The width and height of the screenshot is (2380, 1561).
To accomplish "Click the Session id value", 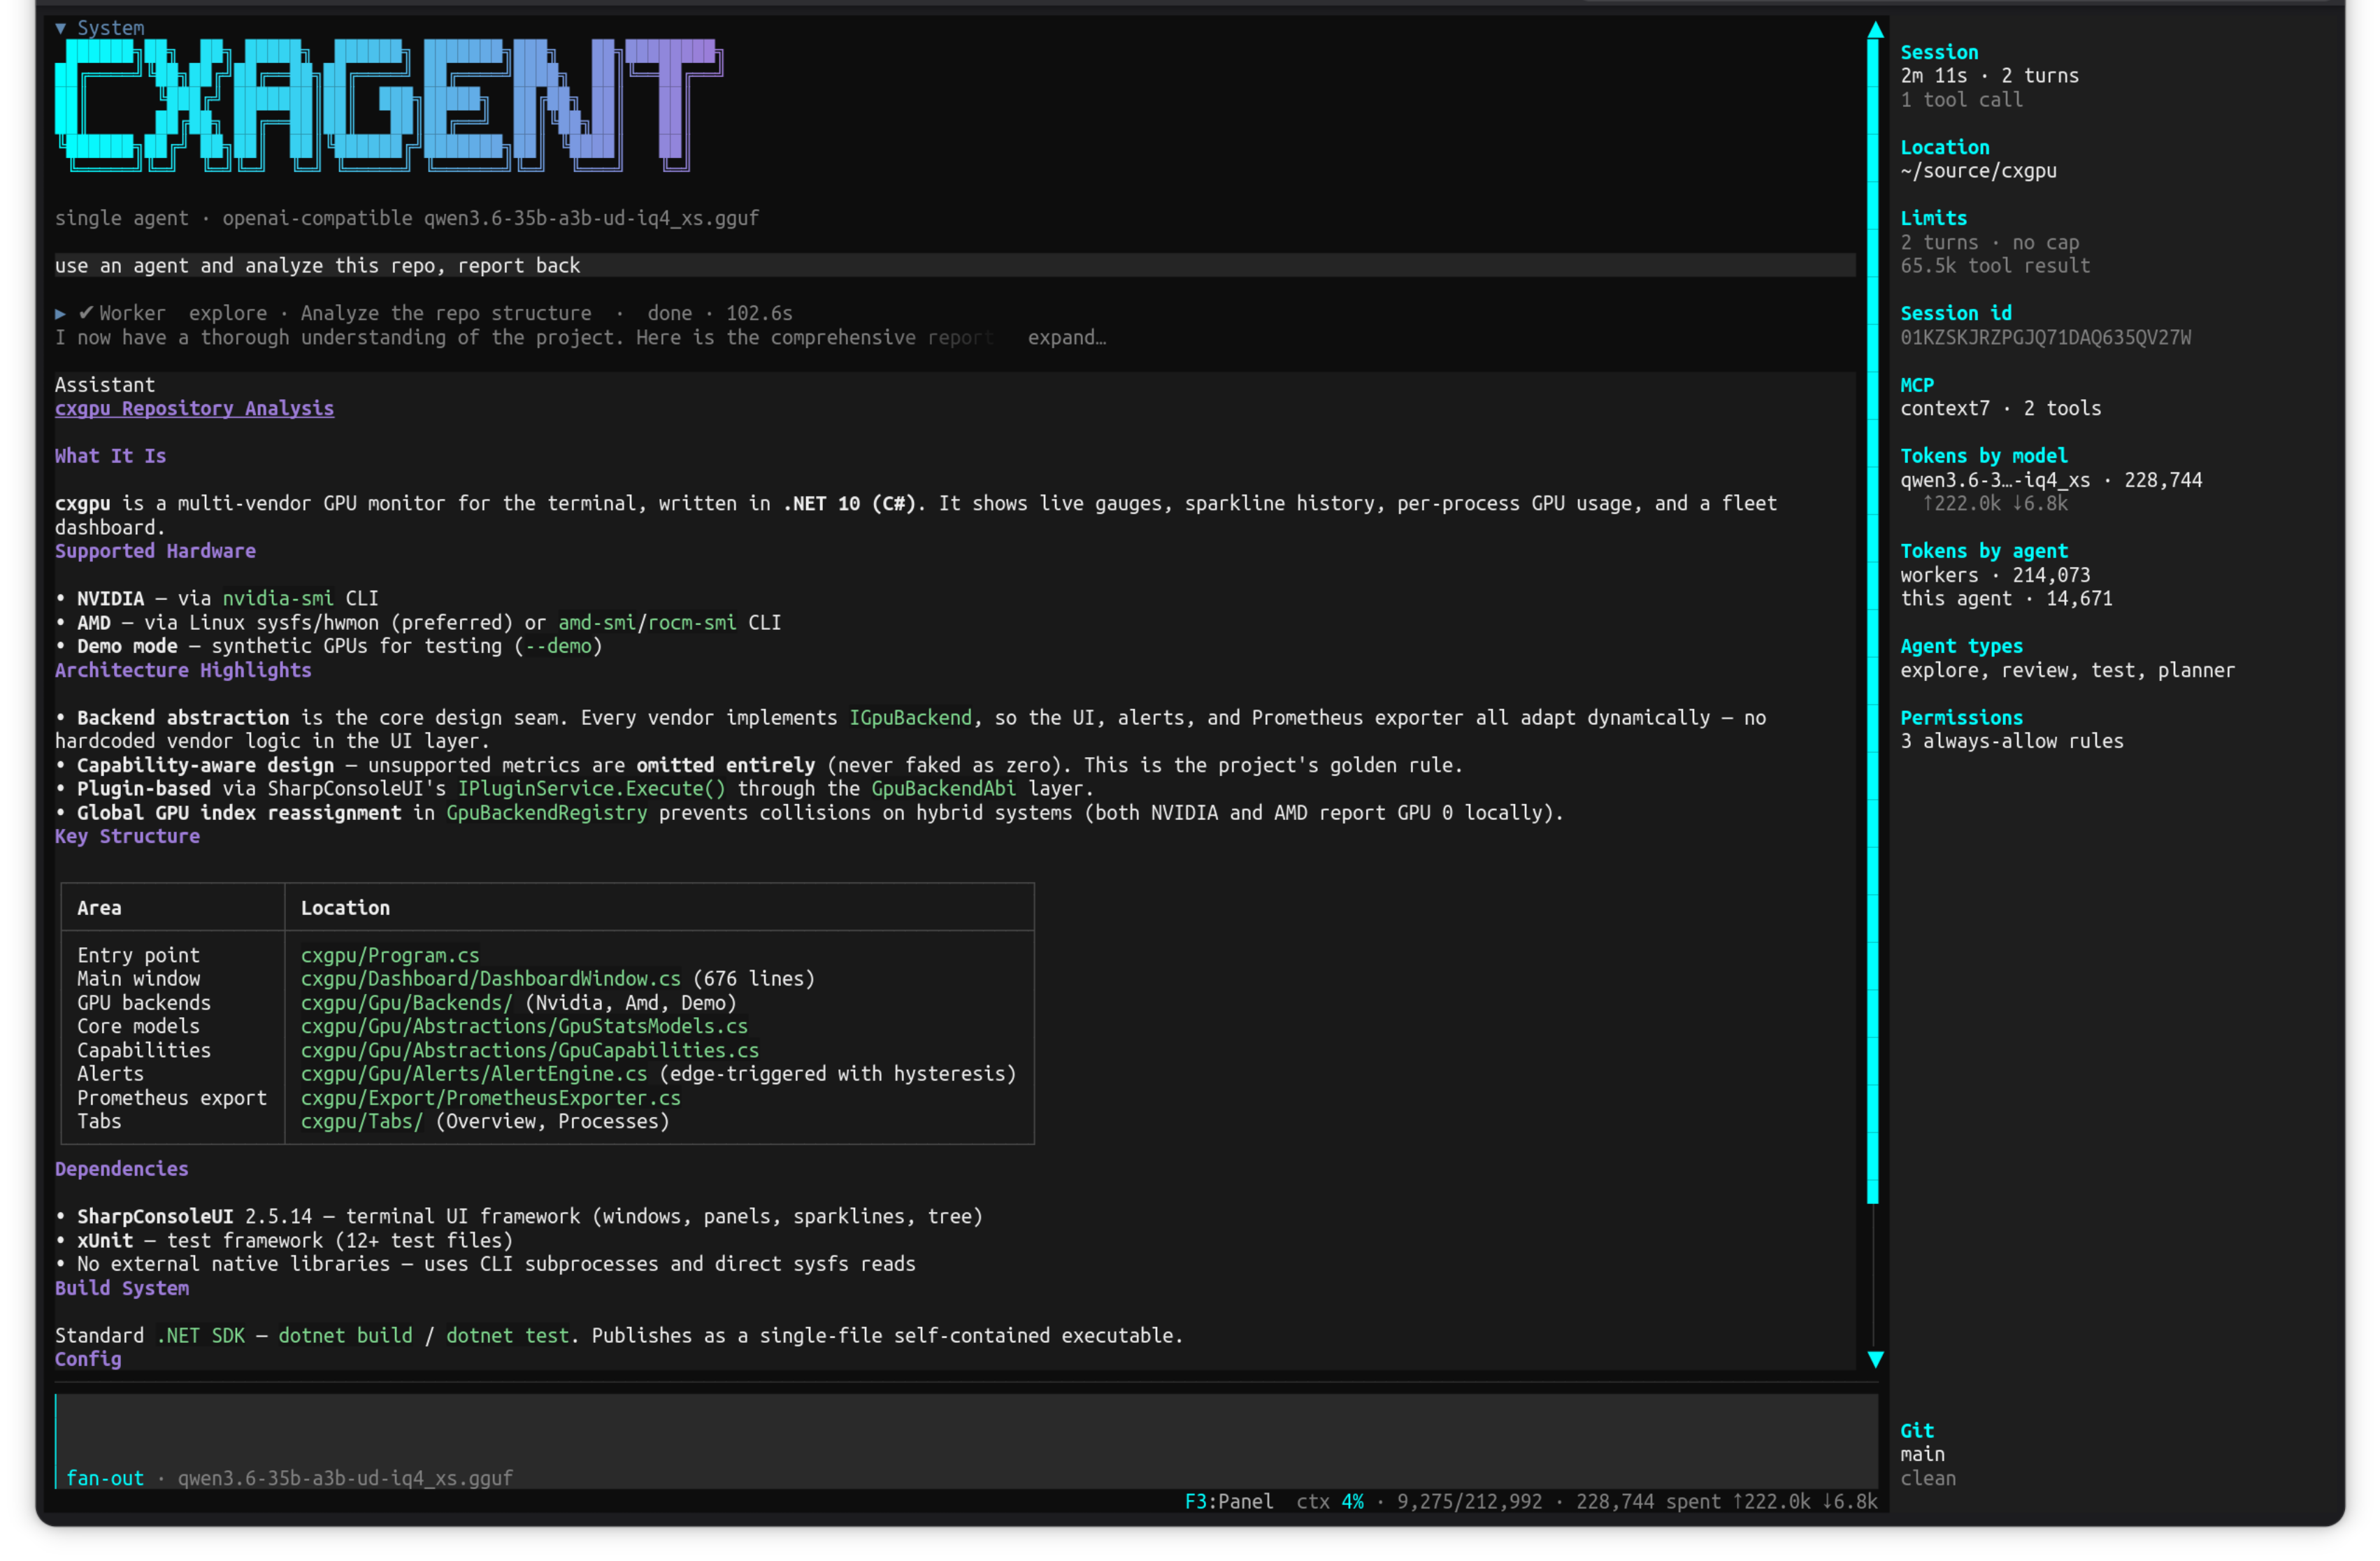I will 2045,337.
